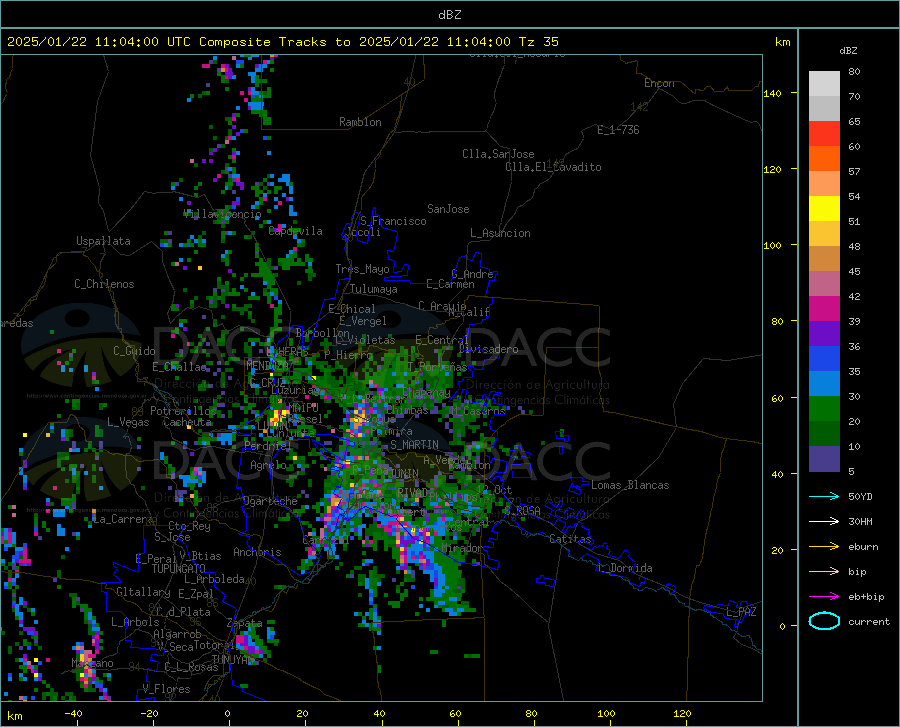Click the 'Tz 35' threshold text in header
The height and width of the screenshot is (727, 900).
pos(538,42)
